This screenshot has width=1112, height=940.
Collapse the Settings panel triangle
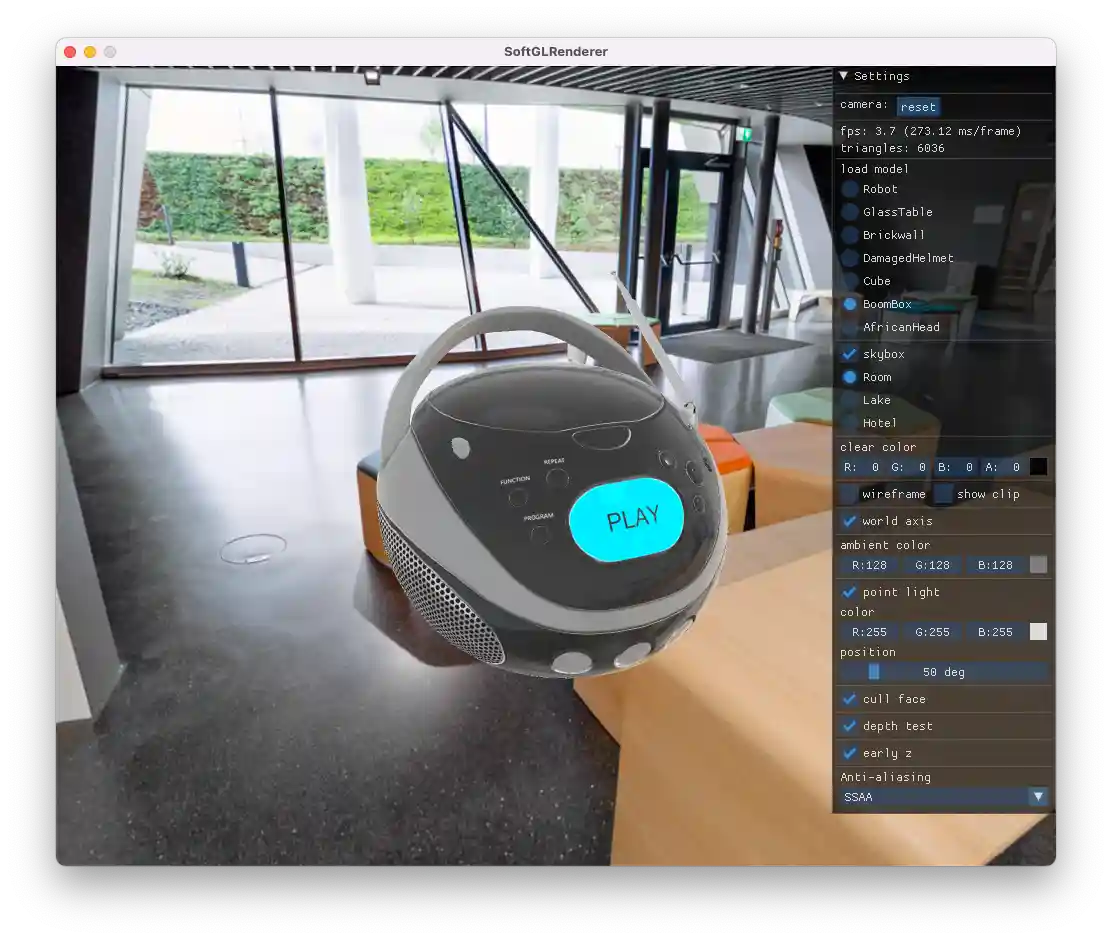(843, 75)
